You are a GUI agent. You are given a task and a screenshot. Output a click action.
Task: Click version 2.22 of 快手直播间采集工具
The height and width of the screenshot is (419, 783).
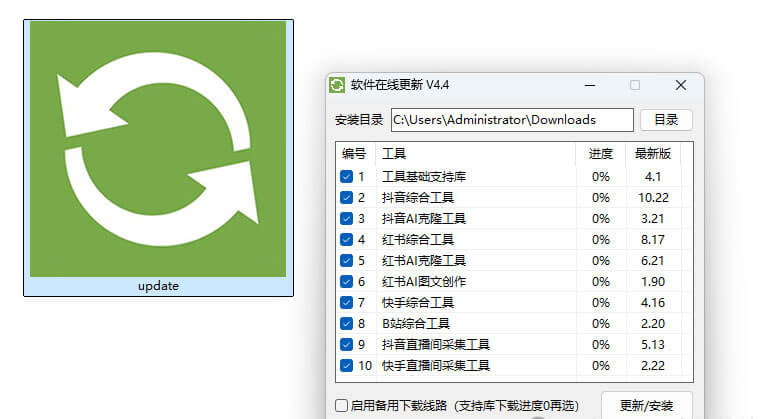coord(653,366)
